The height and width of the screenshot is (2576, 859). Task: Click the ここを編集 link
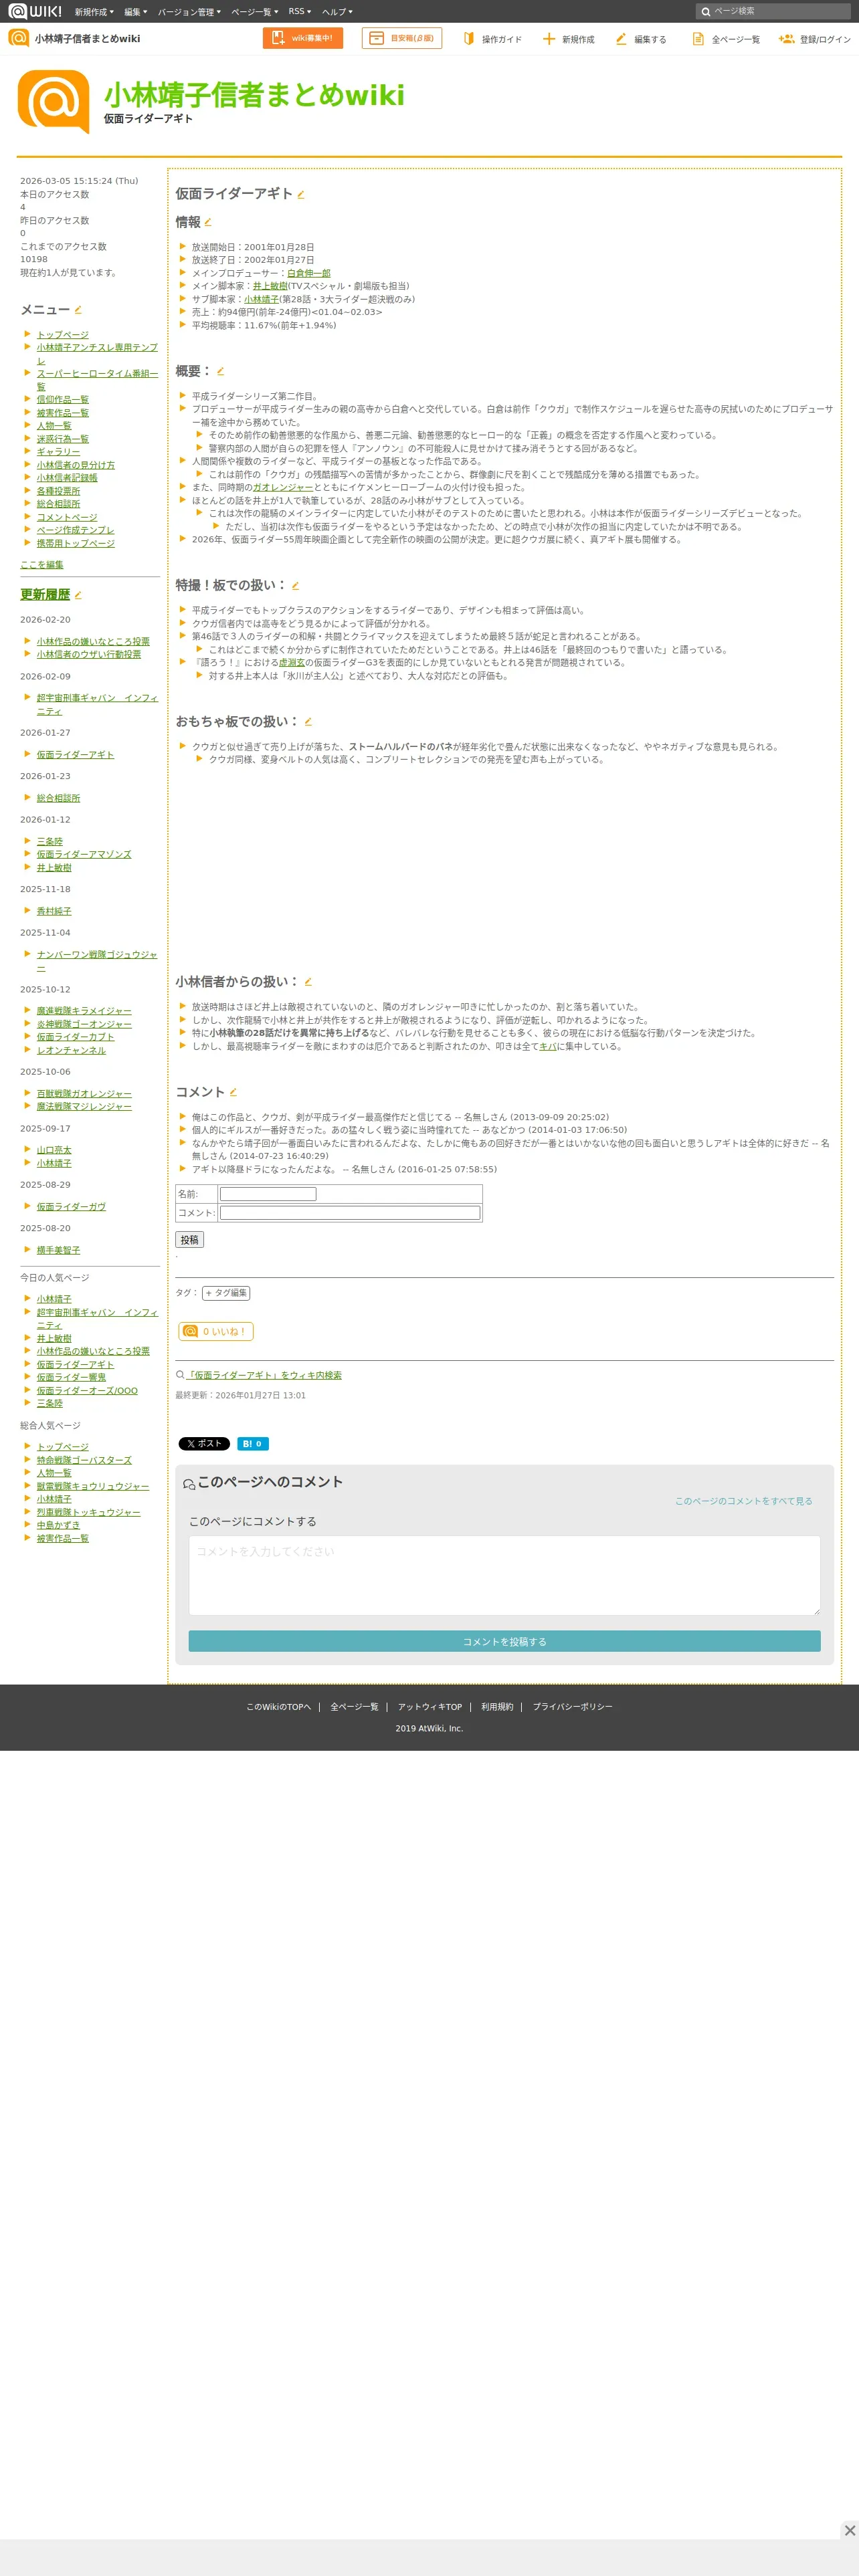pos(42,565)
